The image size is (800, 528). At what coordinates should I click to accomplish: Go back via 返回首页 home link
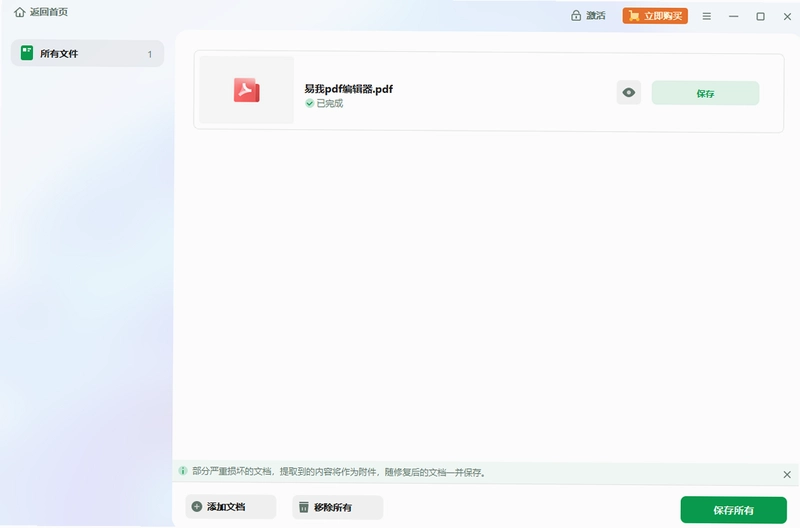(41, 12)
